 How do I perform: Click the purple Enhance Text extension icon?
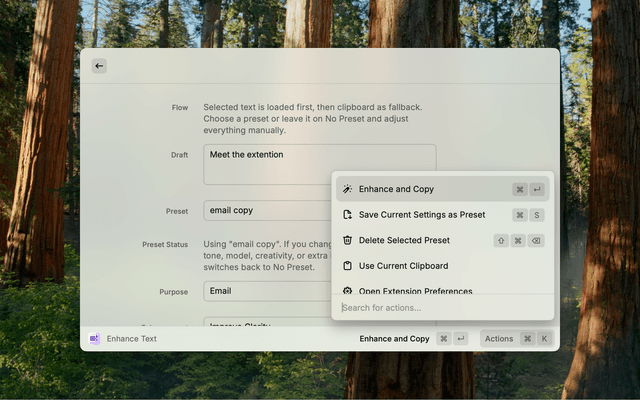[95, 339]
